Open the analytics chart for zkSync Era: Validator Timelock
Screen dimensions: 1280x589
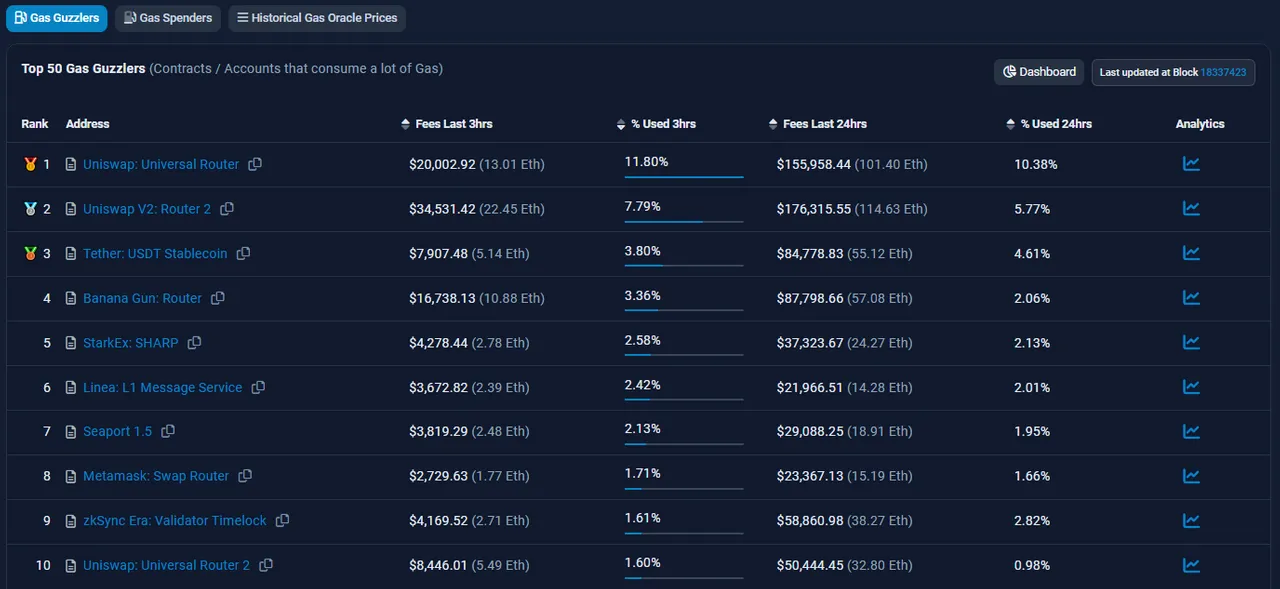coord(1191,520)
